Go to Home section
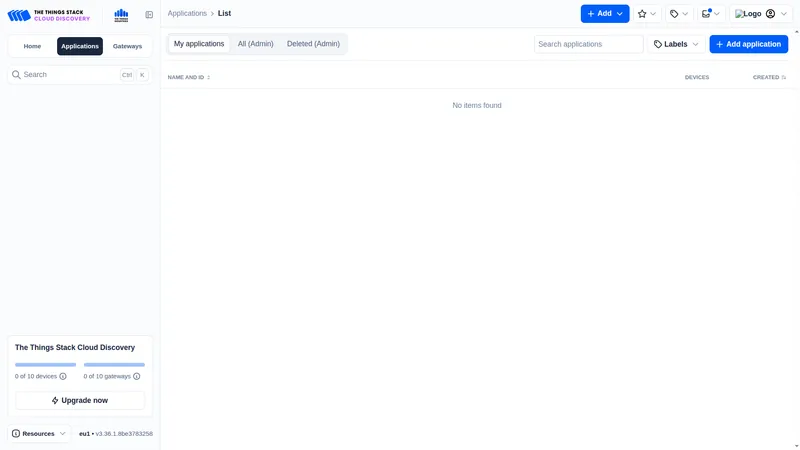Image resolution: width=800 pixels, height=450 pixels. tap(32, 46)
